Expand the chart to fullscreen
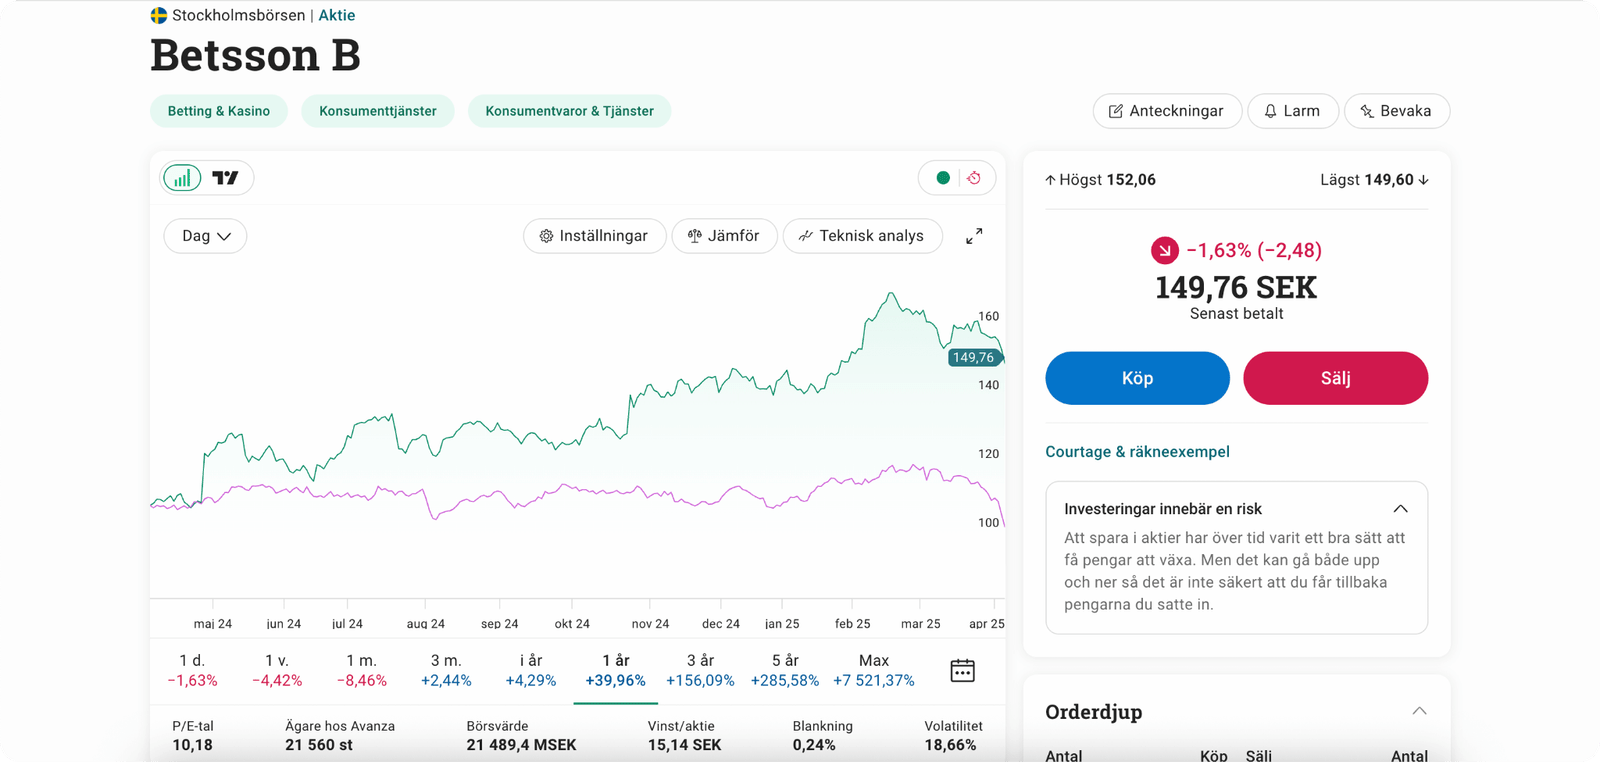Viewport: 1600px width, 762px height. (x=974, y=236)
